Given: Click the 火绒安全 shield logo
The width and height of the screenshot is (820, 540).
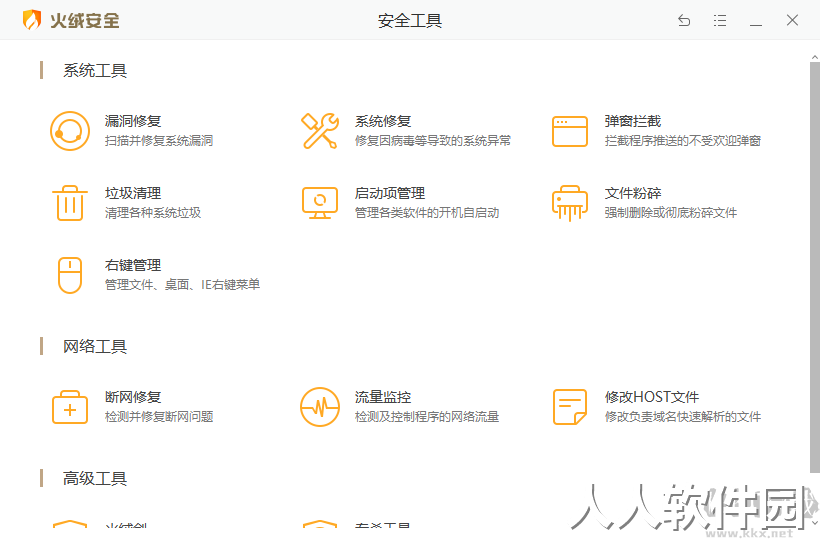Looking at the screenshot, I should [32, 20].
